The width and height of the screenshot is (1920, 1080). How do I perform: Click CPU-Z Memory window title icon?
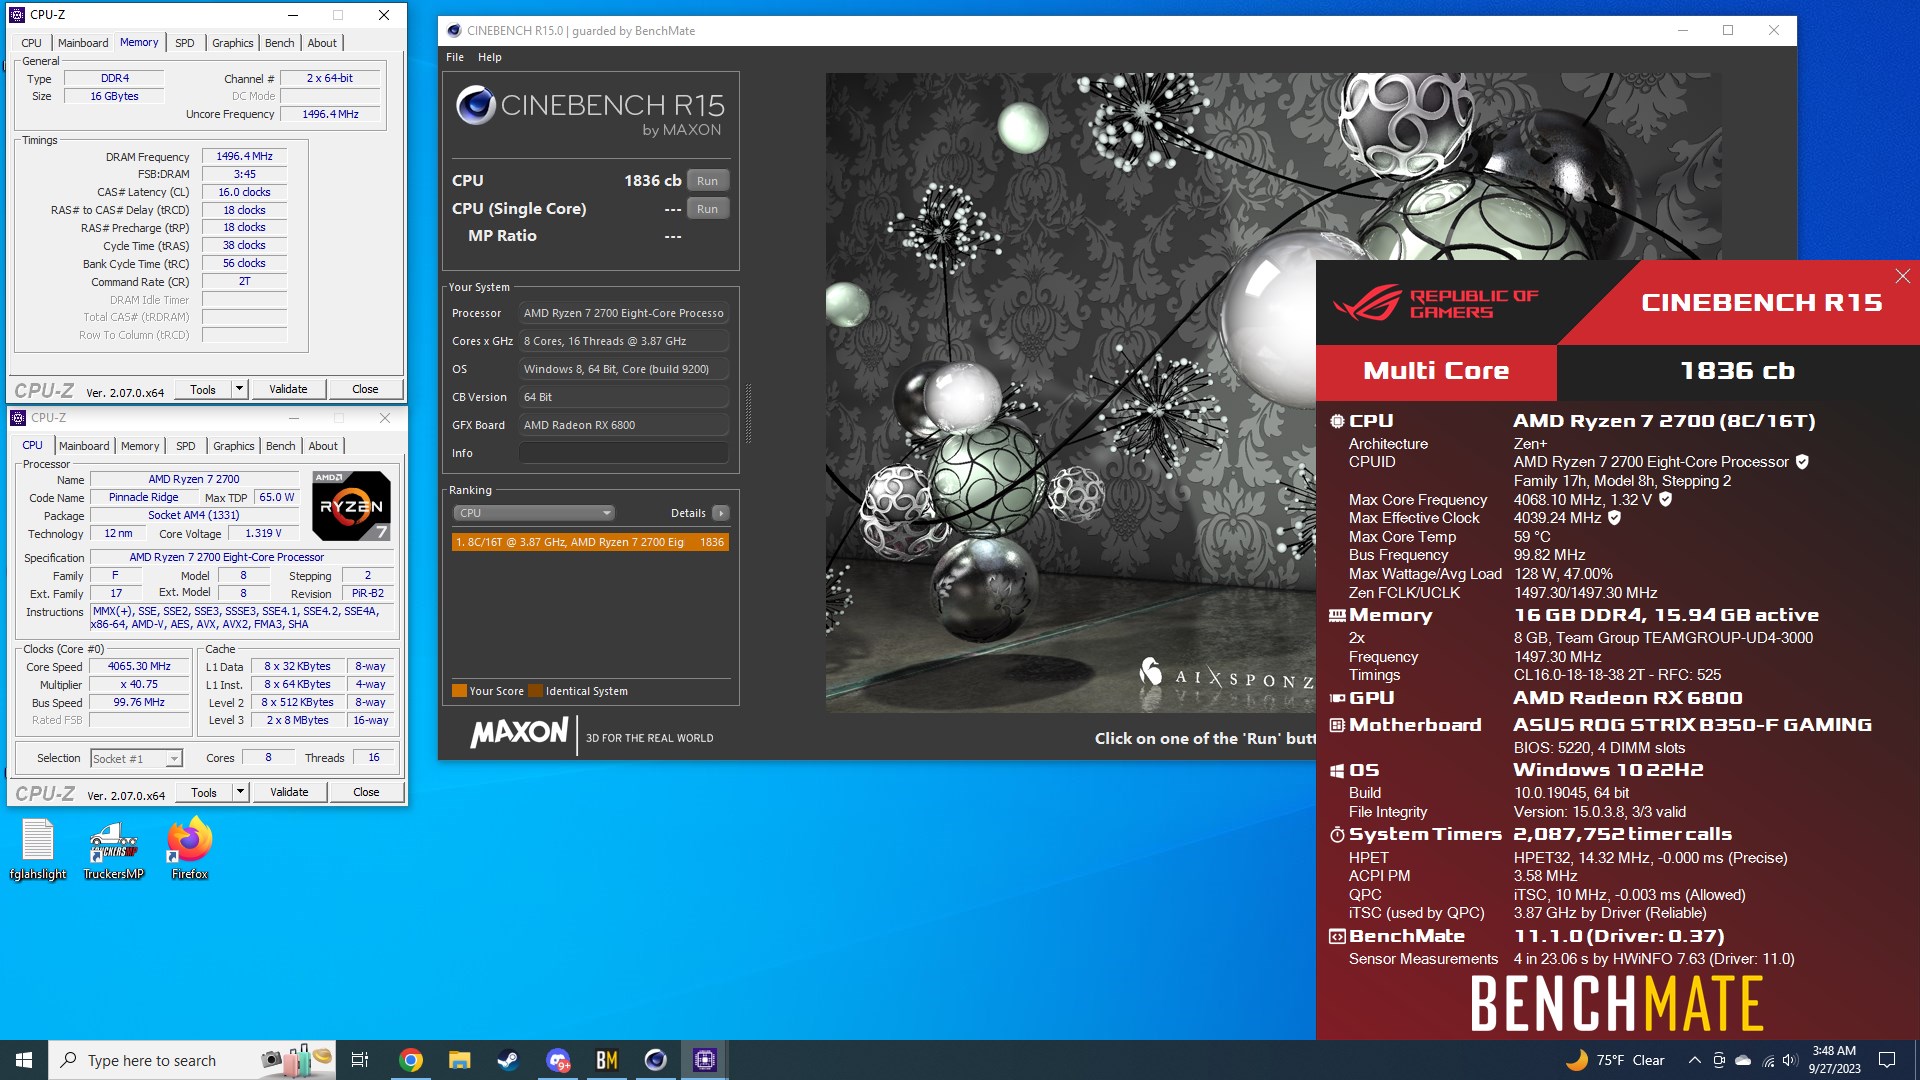17,15
